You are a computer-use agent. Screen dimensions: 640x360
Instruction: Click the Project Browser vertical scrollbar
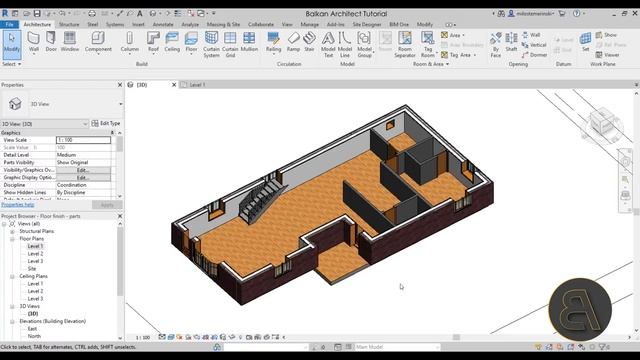(120, 261)
